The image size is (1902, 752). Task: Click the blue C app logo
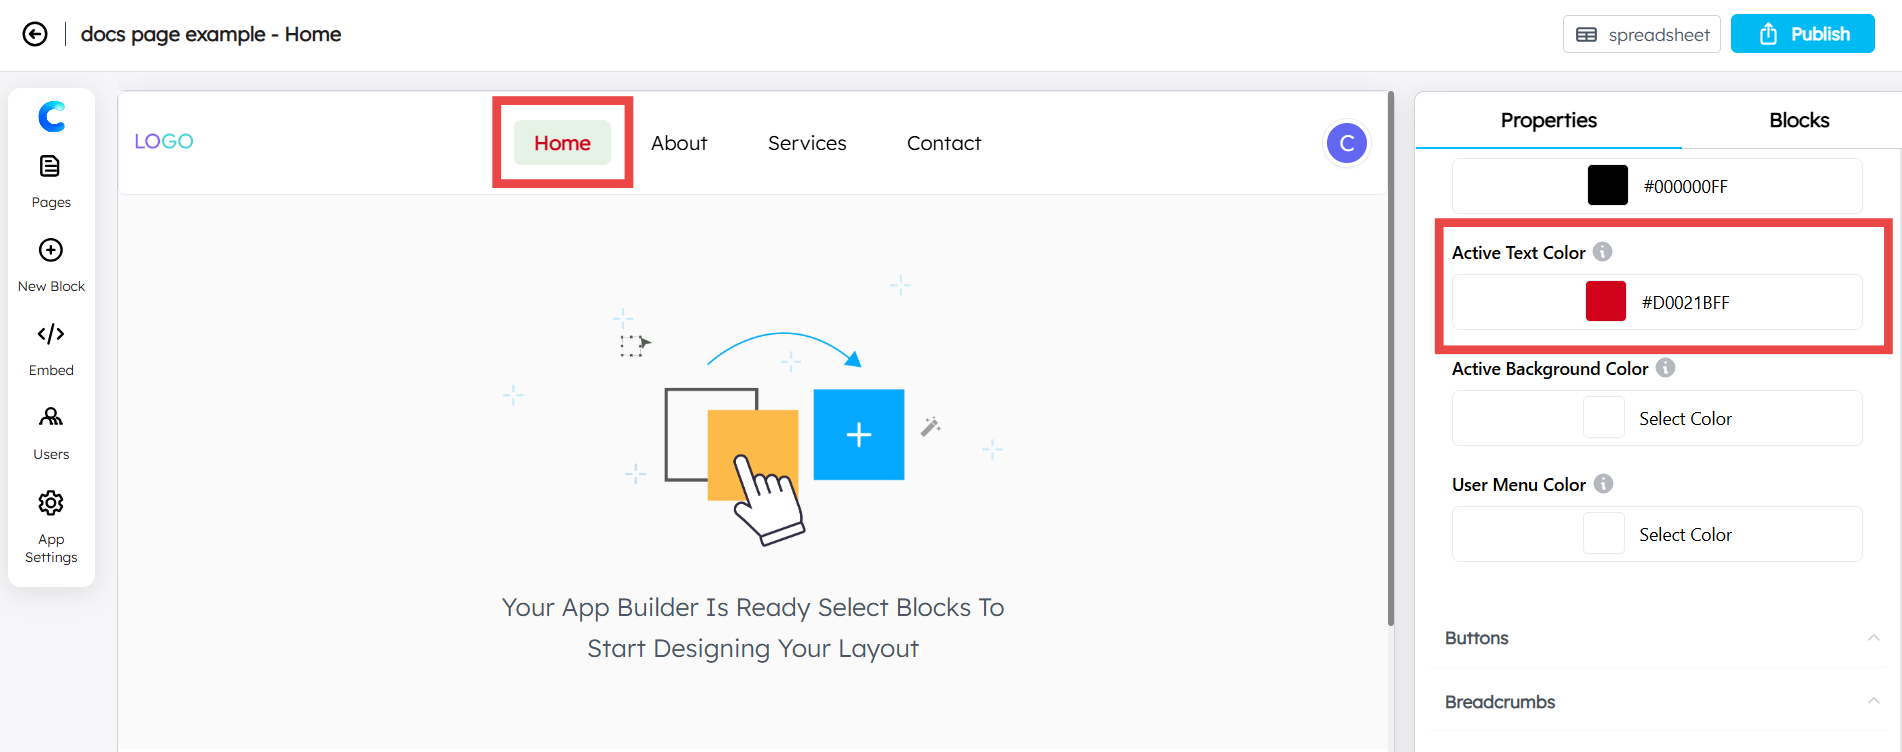click(52, 117)
